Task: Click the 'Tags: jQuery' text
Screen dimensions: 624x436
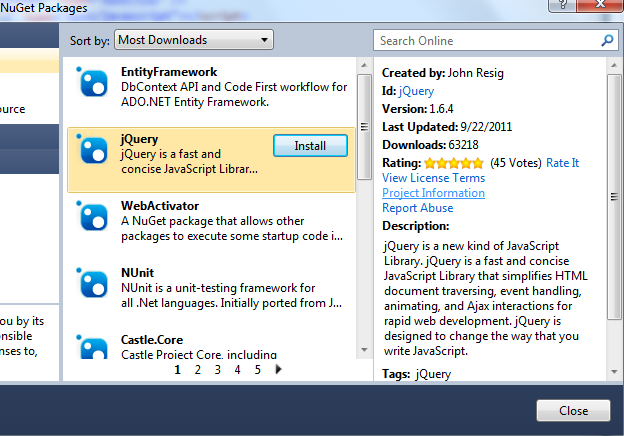Action: 417,374
